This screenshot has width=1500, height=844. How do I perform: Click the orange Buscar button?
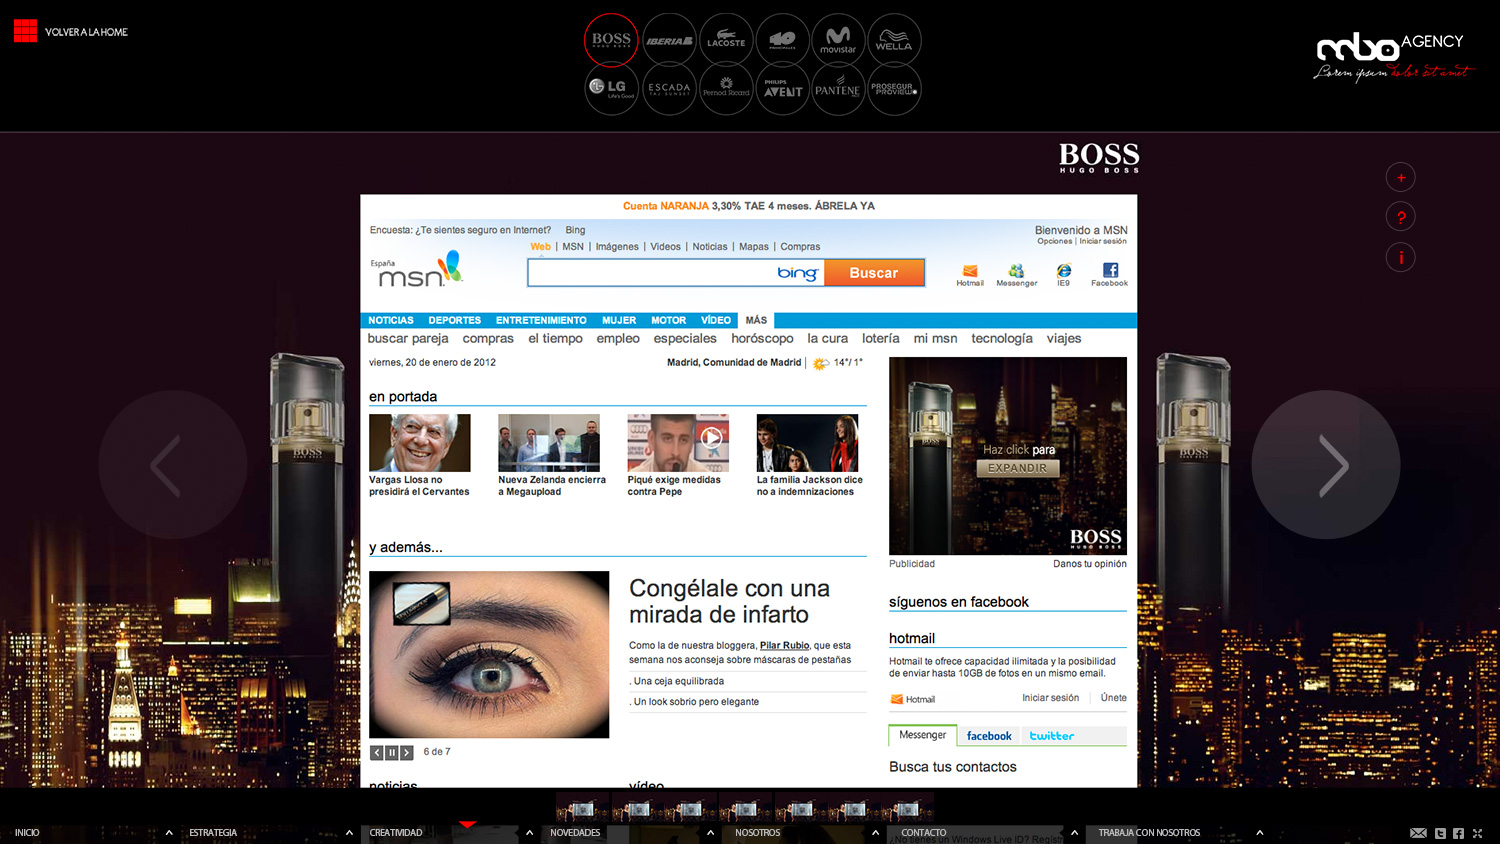(x=874, y=273)
